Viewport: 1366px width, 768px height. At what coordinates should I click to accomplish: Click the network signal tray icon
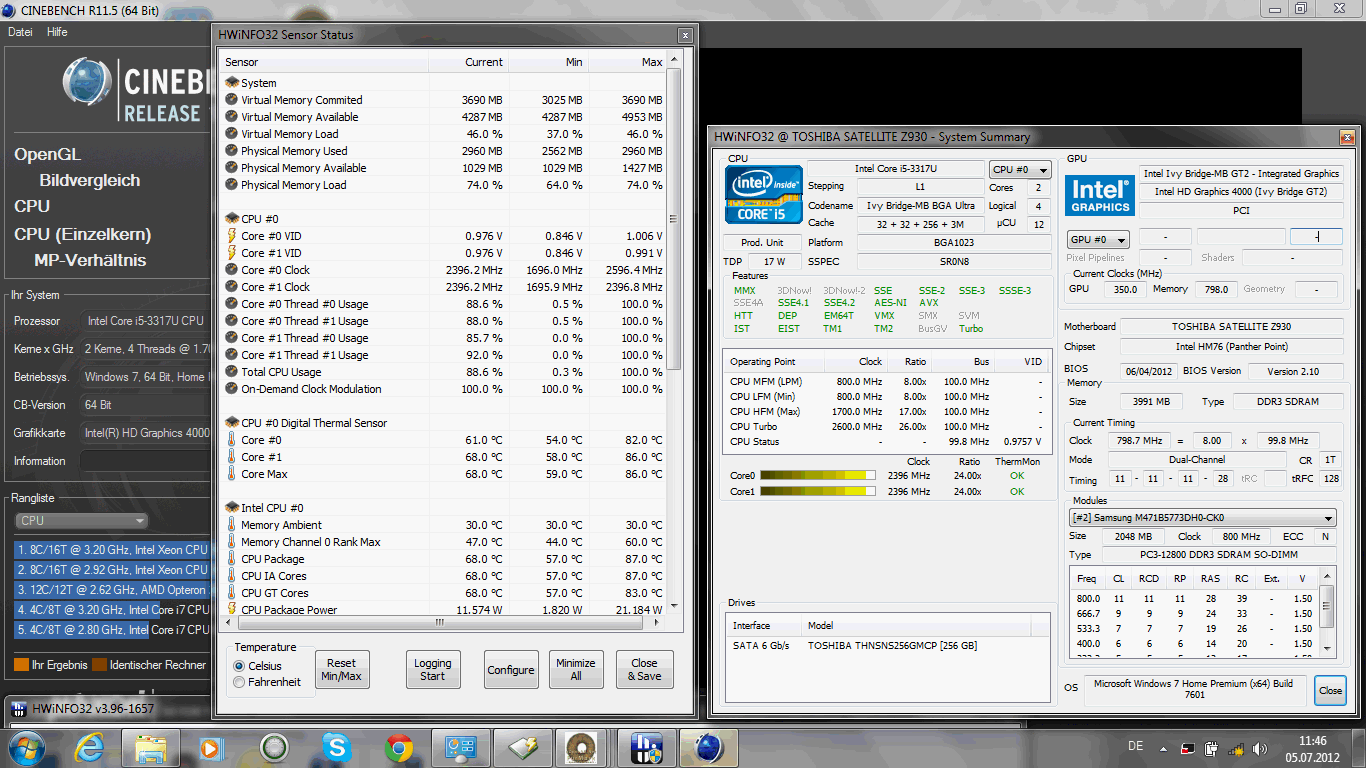click(x=1234, y=747)
